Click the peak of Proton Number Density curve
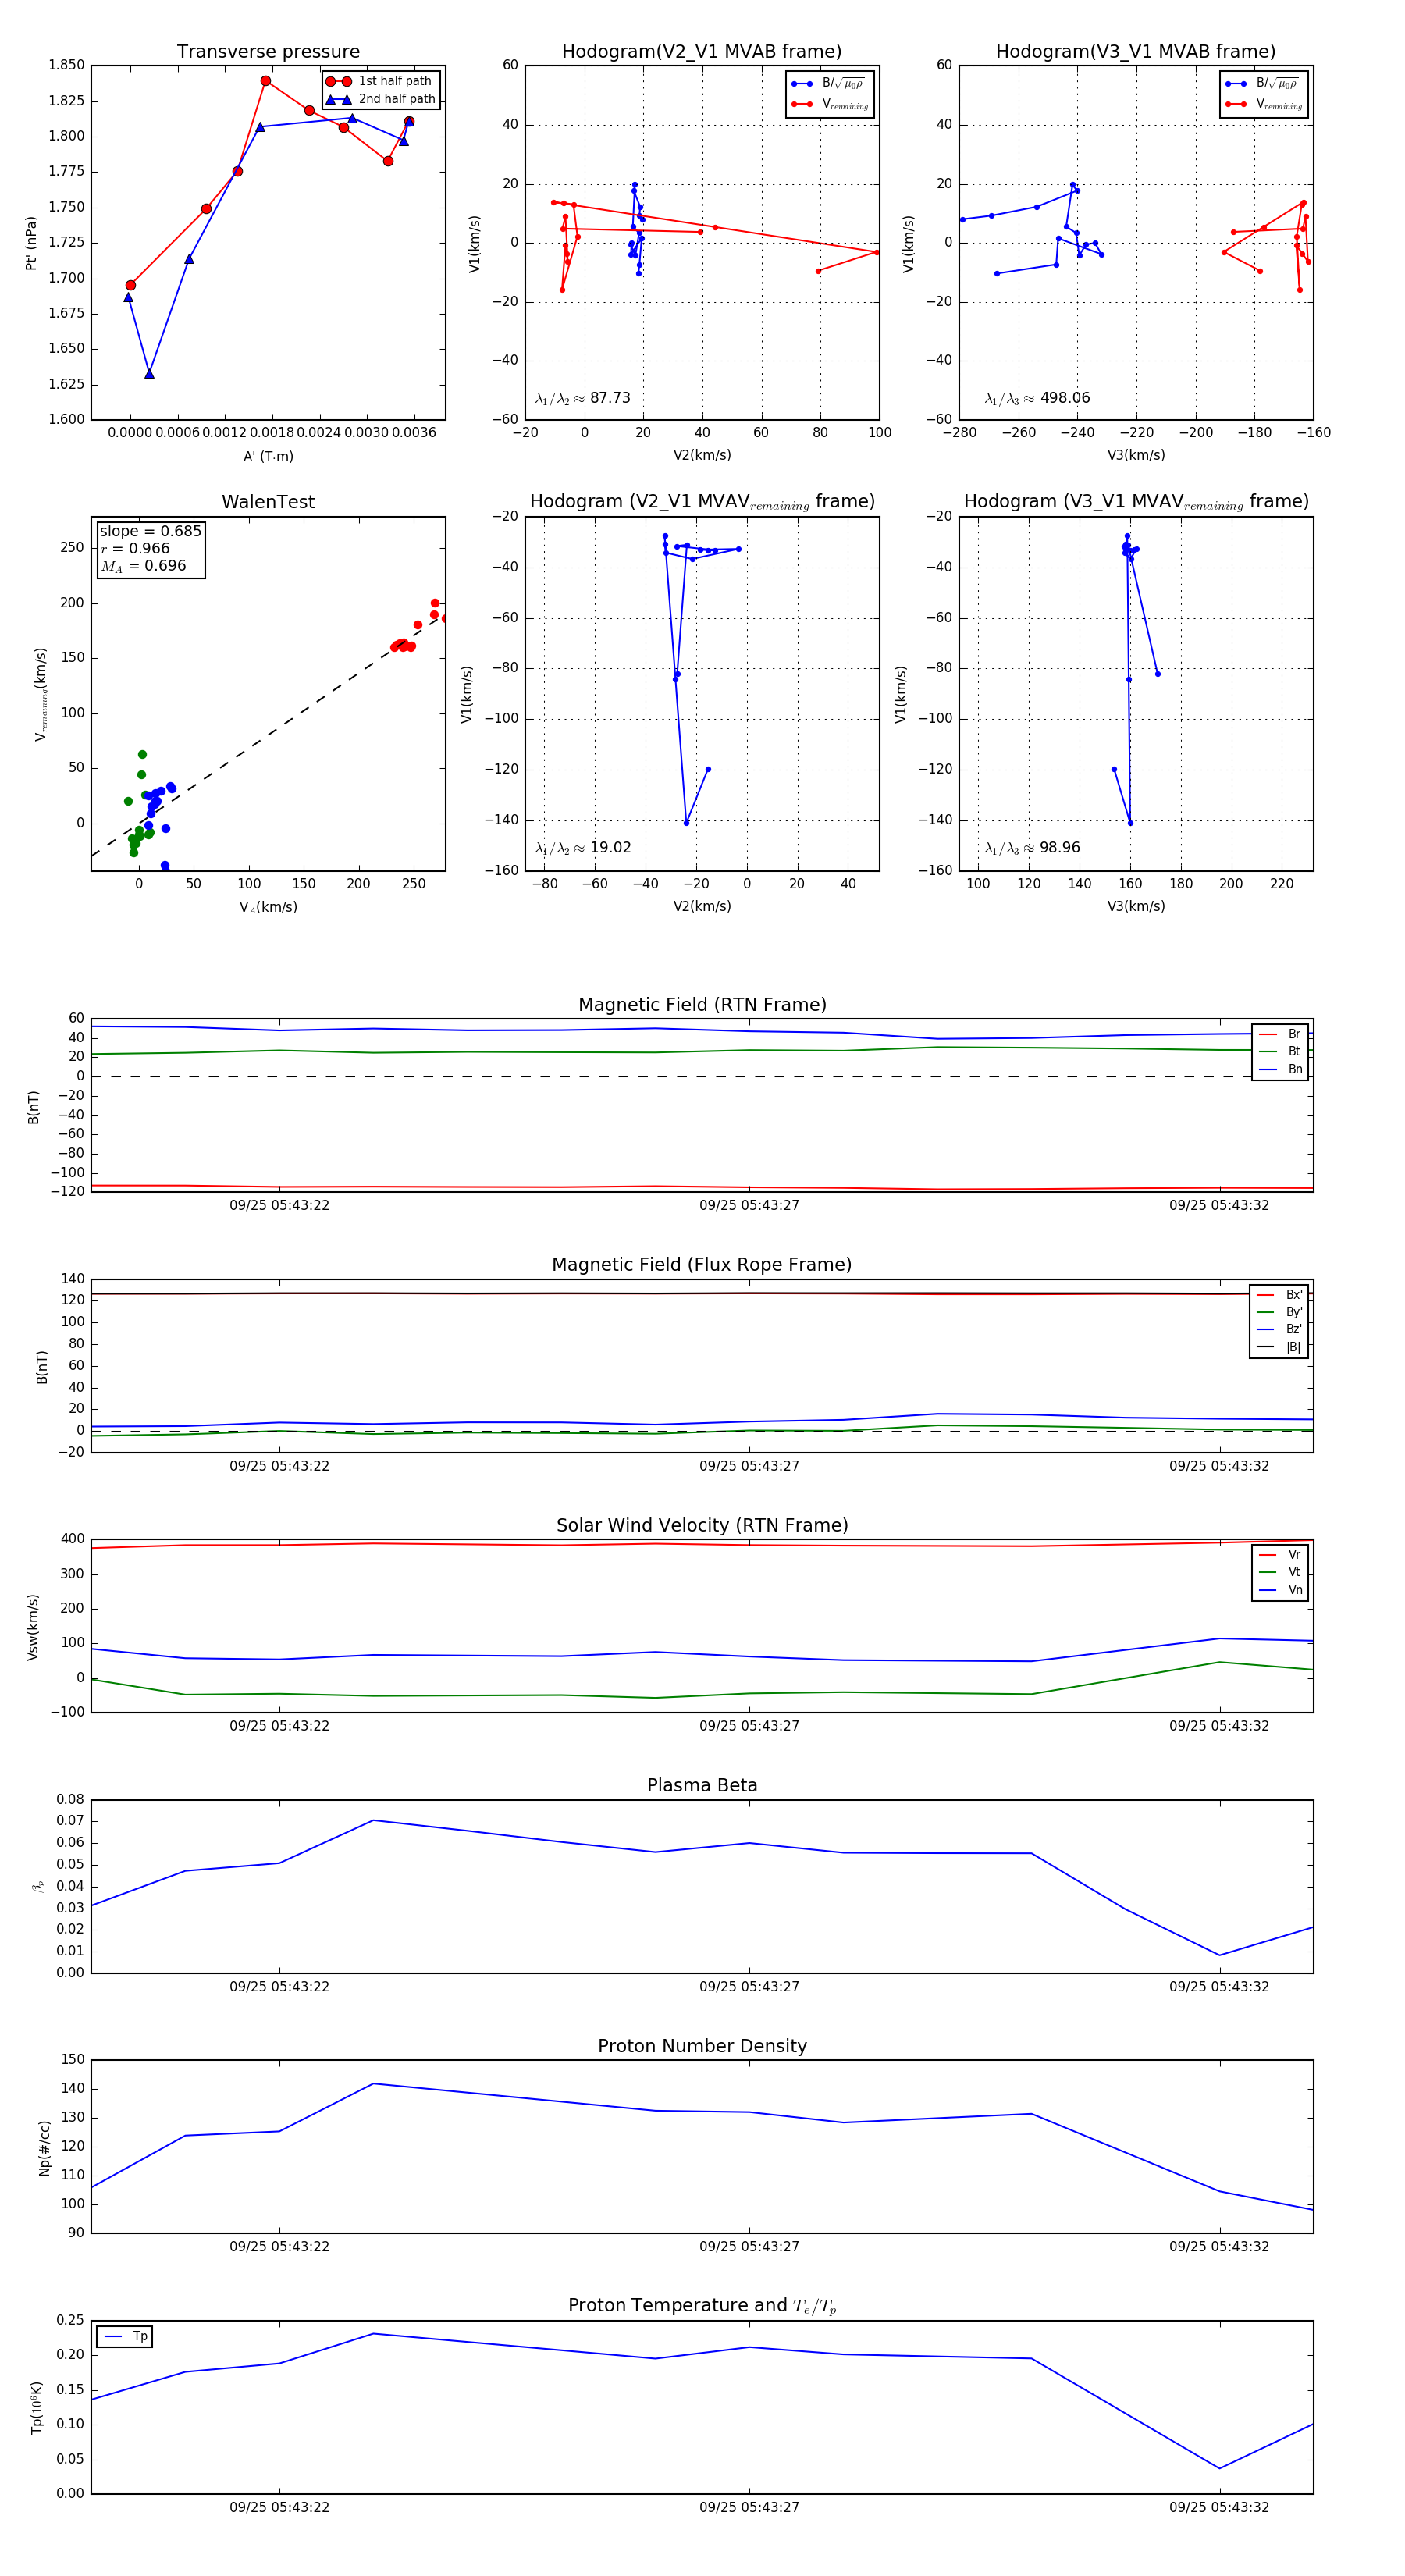Viewport: 1405px width, 2576px height. tap(373, 2084)
